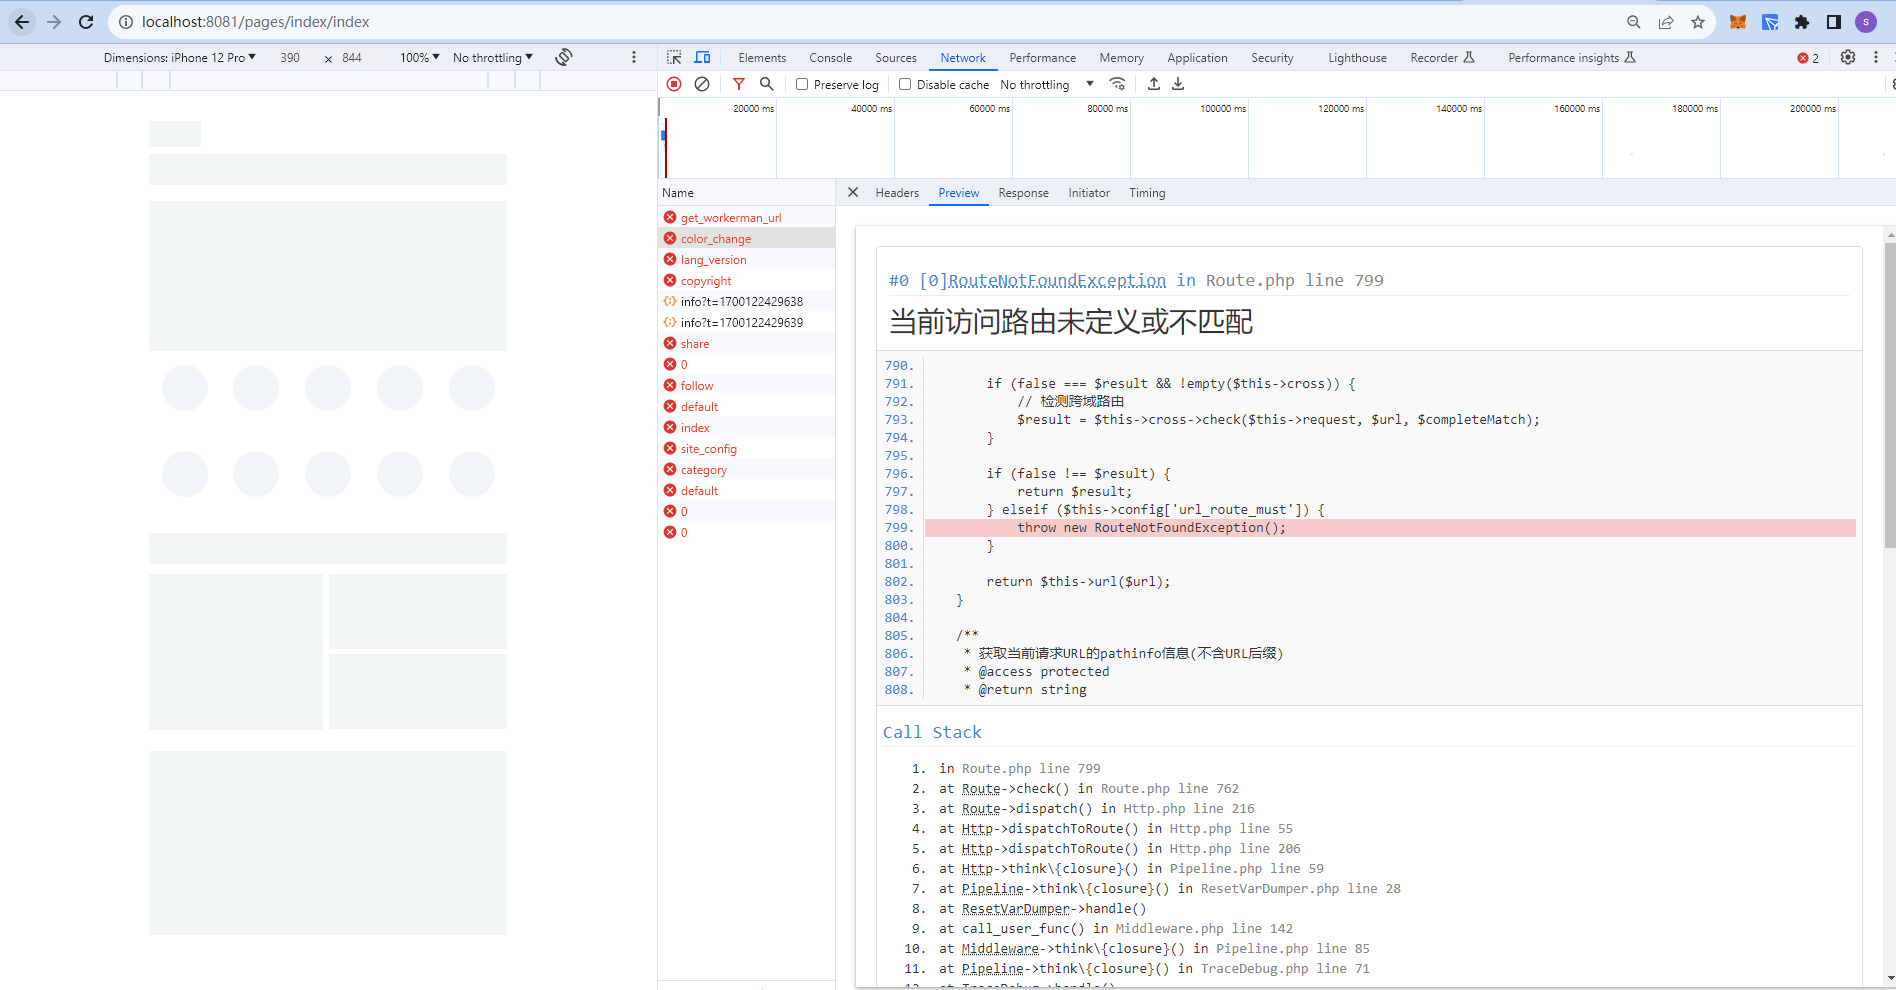Toggle the browser side panel icon

pos(1834,22)
